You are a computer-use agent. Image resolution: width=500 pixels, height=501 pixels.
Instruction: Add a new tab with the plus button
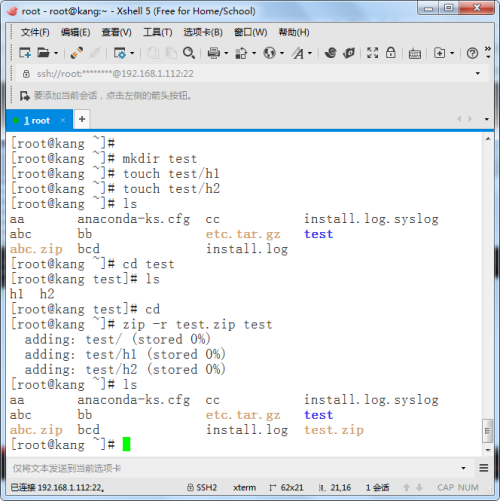tap(82, 119)
